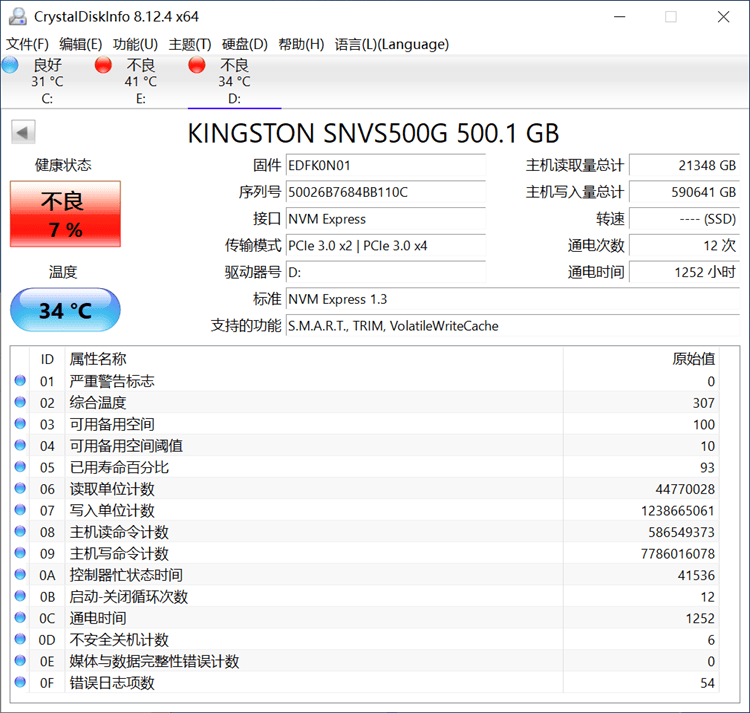Select drive D: red status indicator
This screenshot has width=750, height=713.
[x=197, y=65]
